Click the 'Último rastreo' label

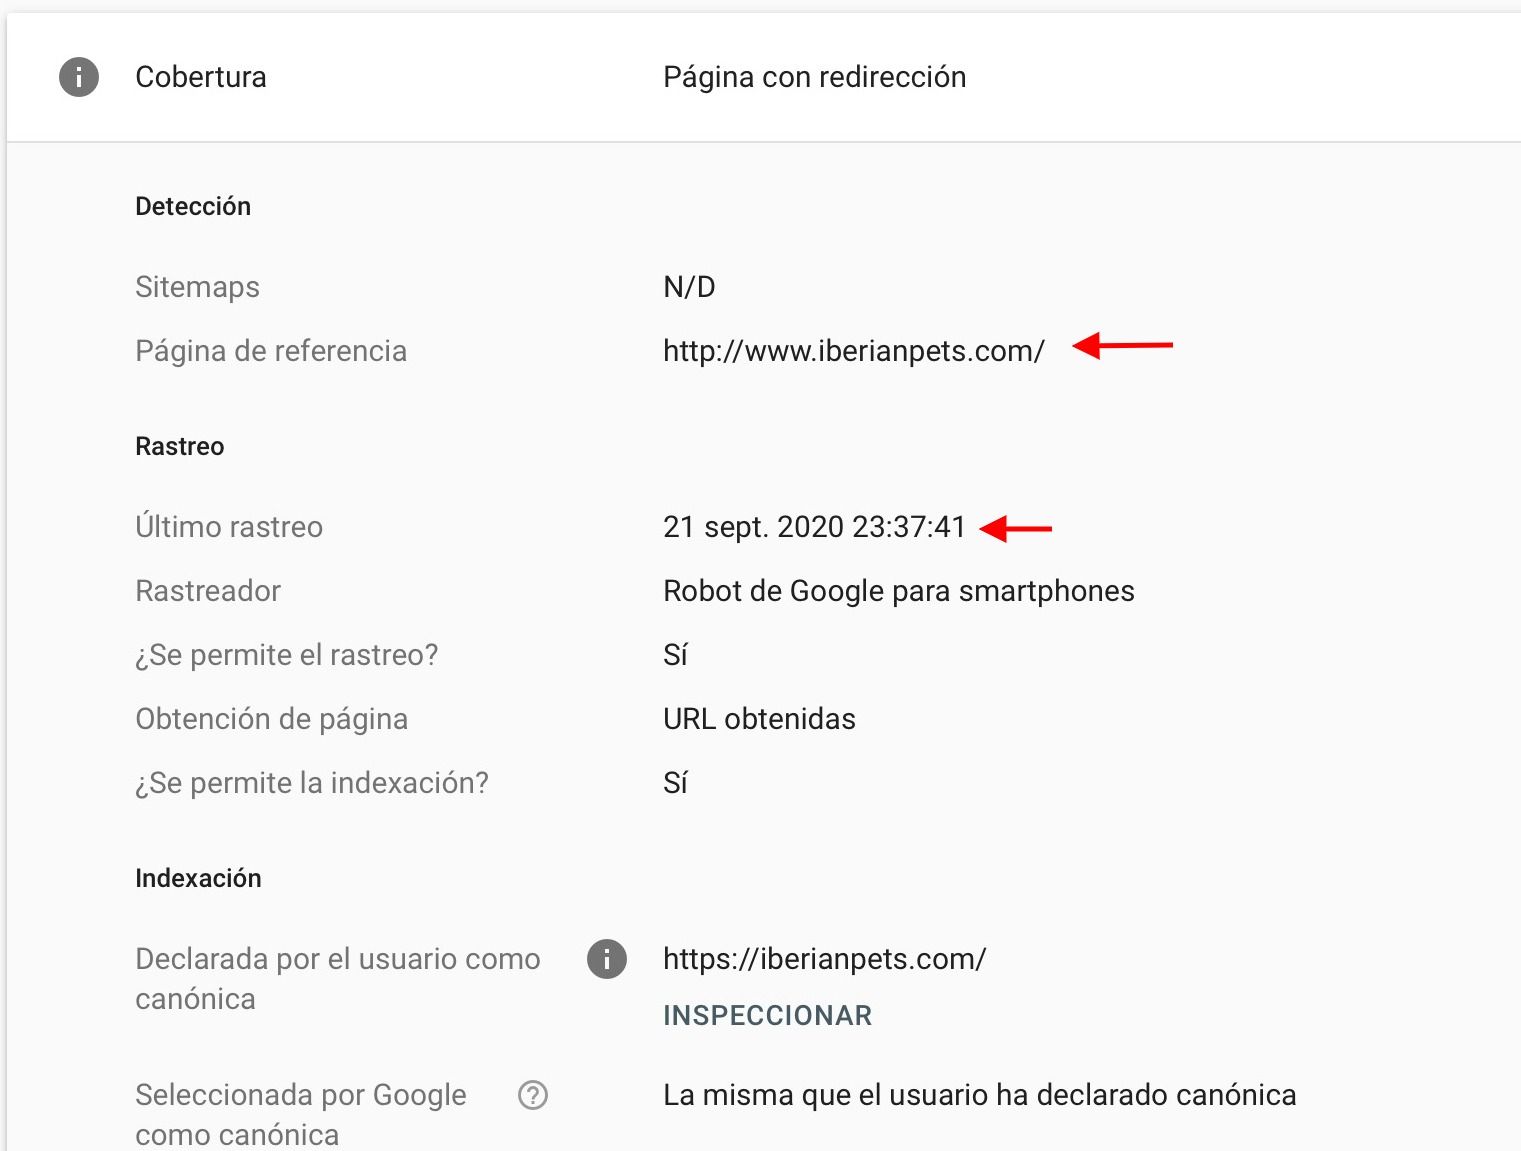point(229,527)
